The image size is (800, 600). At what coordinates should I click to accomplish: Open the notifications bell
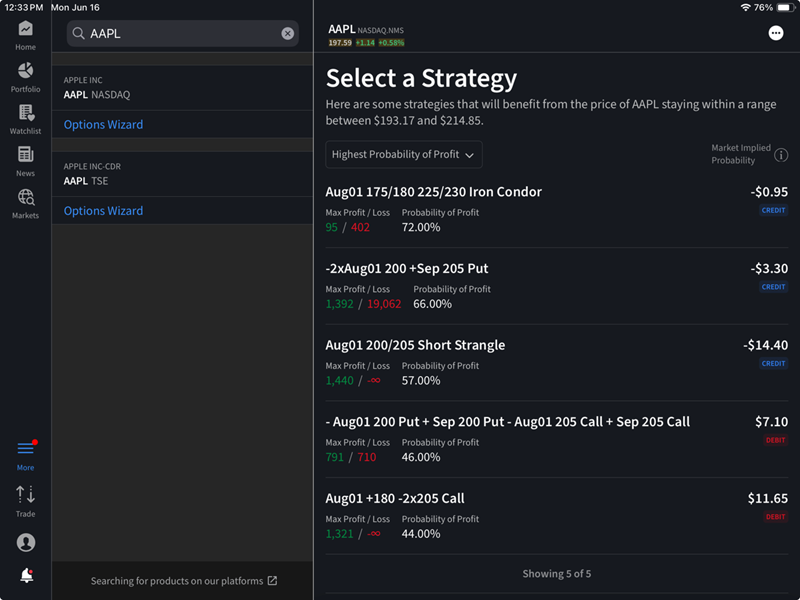(x=25, y=577)
